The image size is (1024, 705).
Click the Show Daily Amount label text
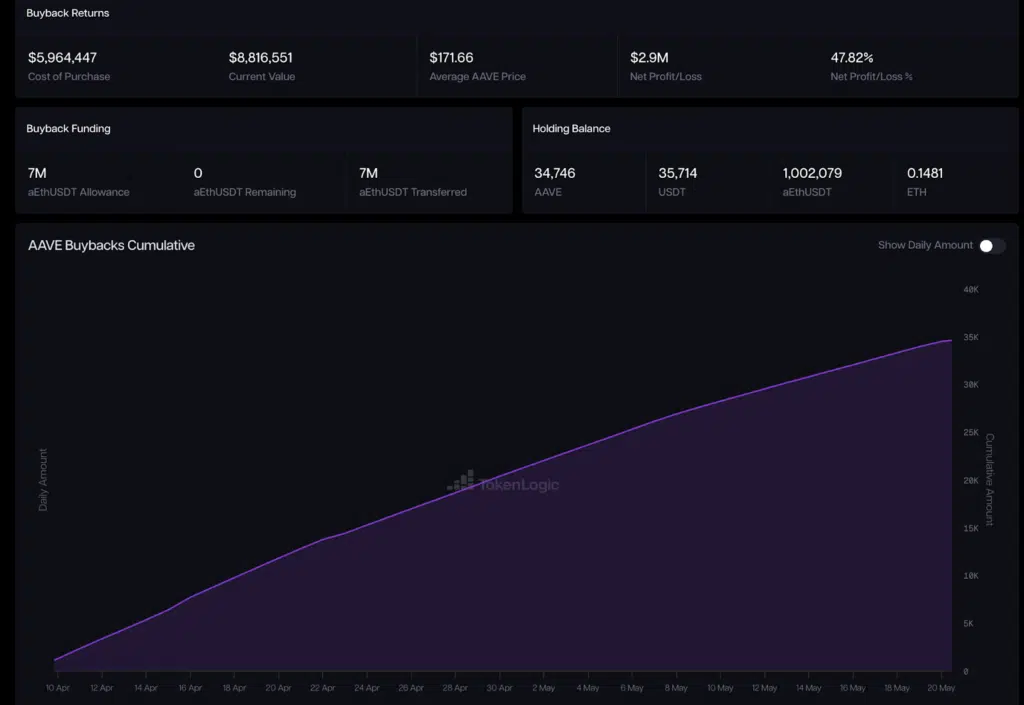coord(925,245)
